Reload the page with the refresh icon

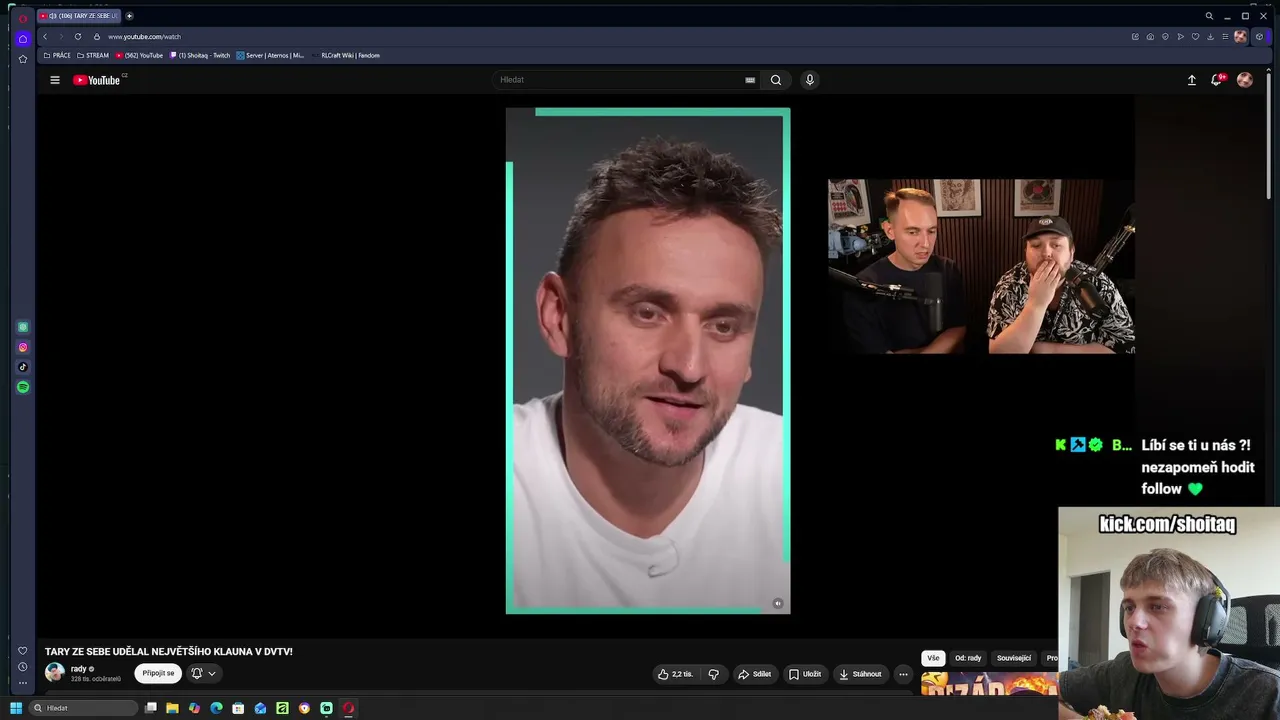click(x=78, y=37)
